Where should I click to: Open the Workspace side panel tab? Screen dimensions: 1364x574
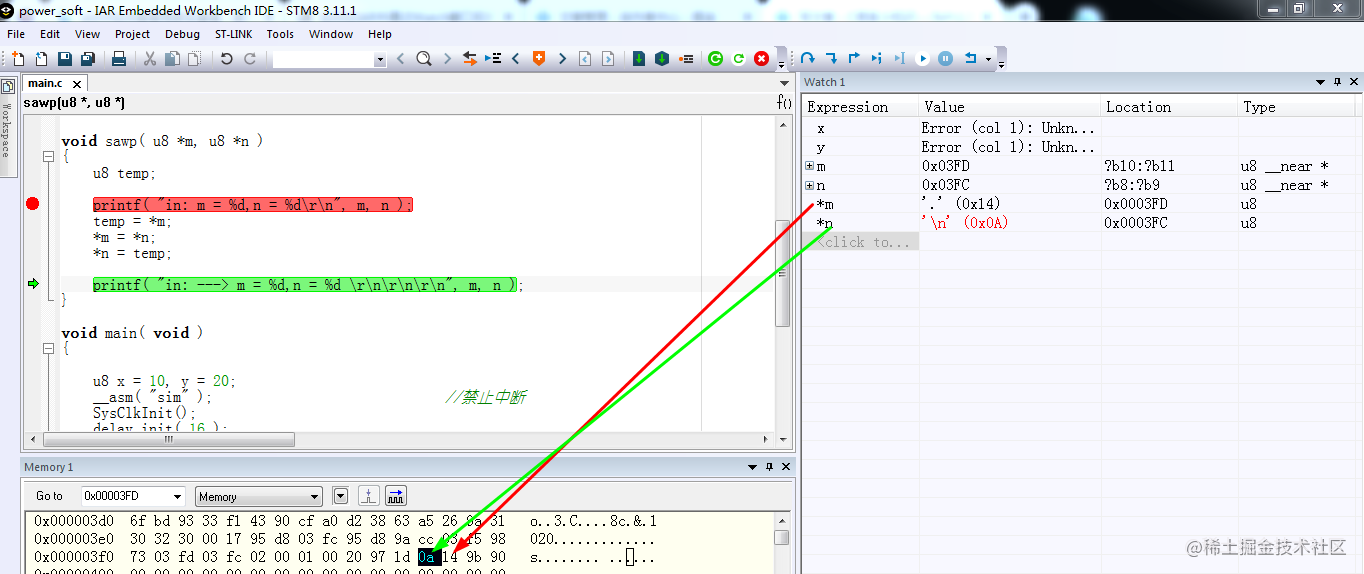click(x=7, y=127)
